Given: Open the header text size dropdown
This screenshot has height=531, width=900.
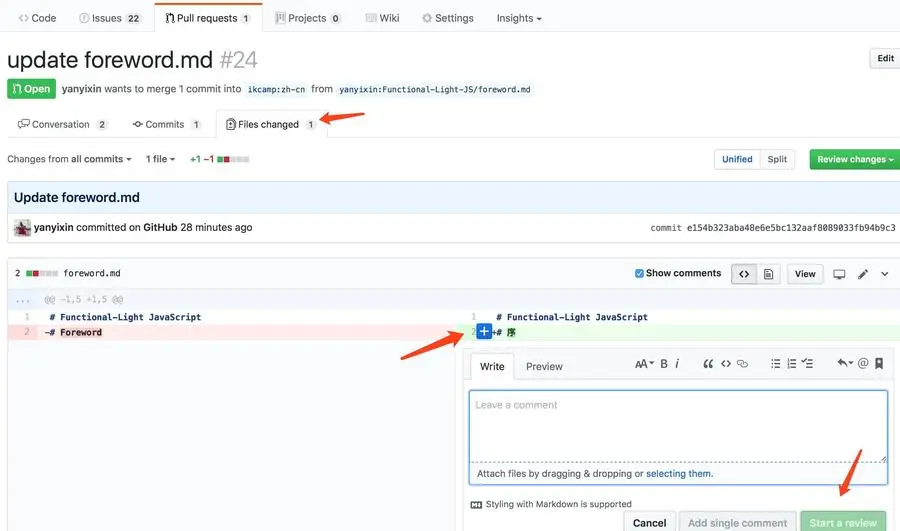Looking at the screenshot, I should pos(644,363).
